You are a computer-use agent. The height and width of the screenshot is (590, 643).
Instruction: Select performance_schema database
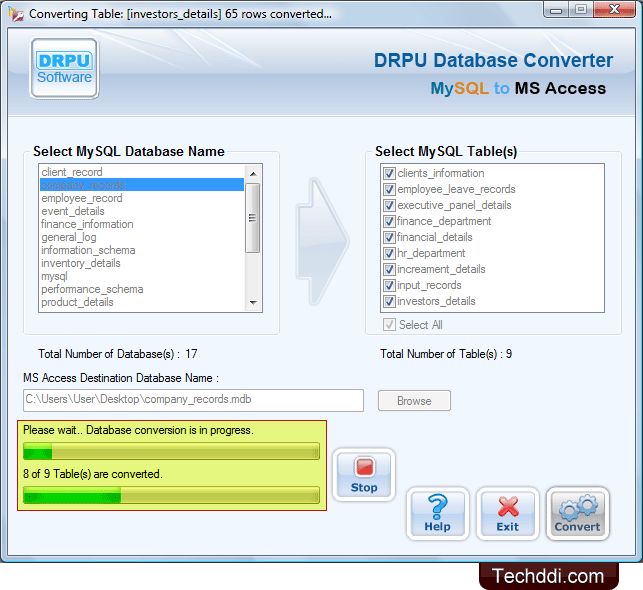142,289
